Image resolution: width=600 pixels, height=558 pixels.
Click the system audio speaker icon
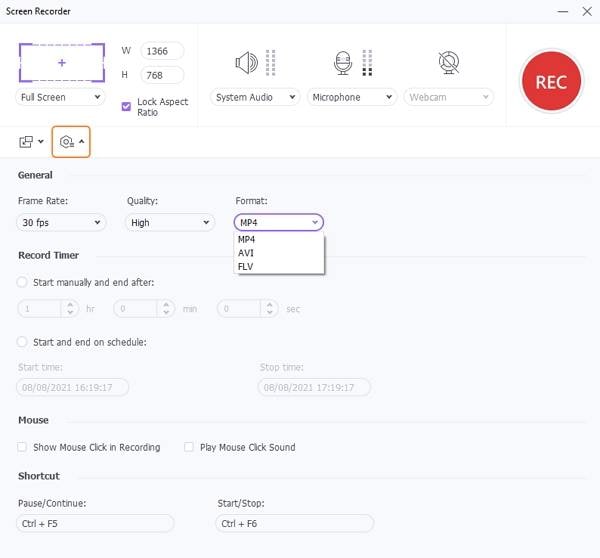[245, 64]
